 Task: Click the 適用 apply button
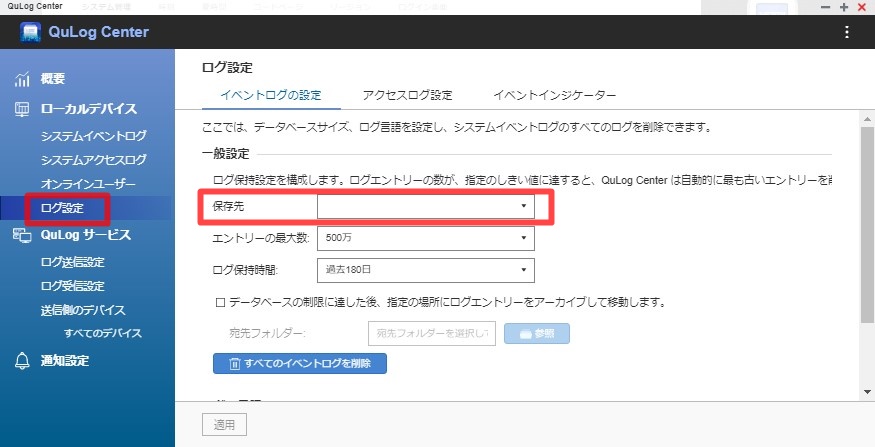(x=224, y=425)
